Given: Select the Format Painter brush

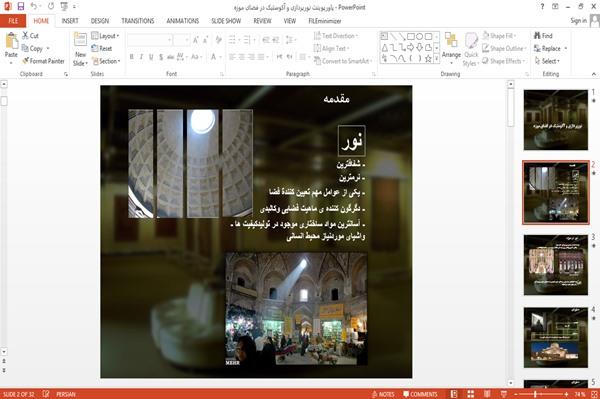Looking at the screenshot, I should click(26, 61).
